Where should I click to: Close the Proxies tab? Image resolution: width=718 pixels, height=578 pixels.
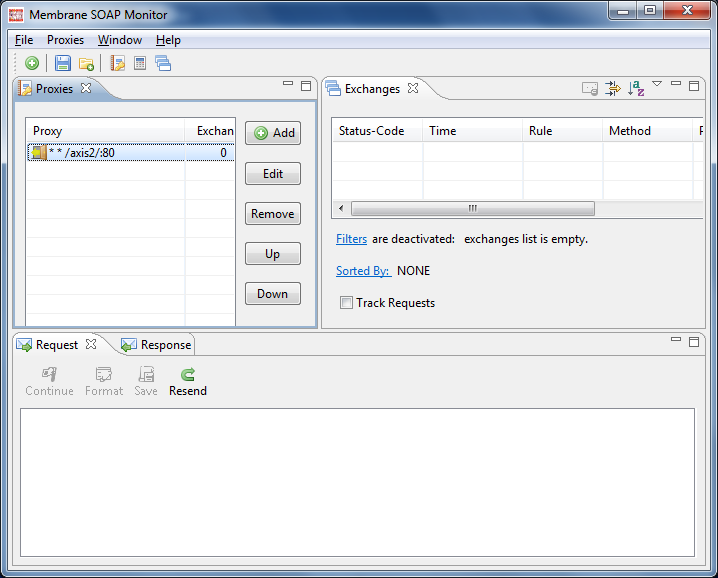coord(86,88)
